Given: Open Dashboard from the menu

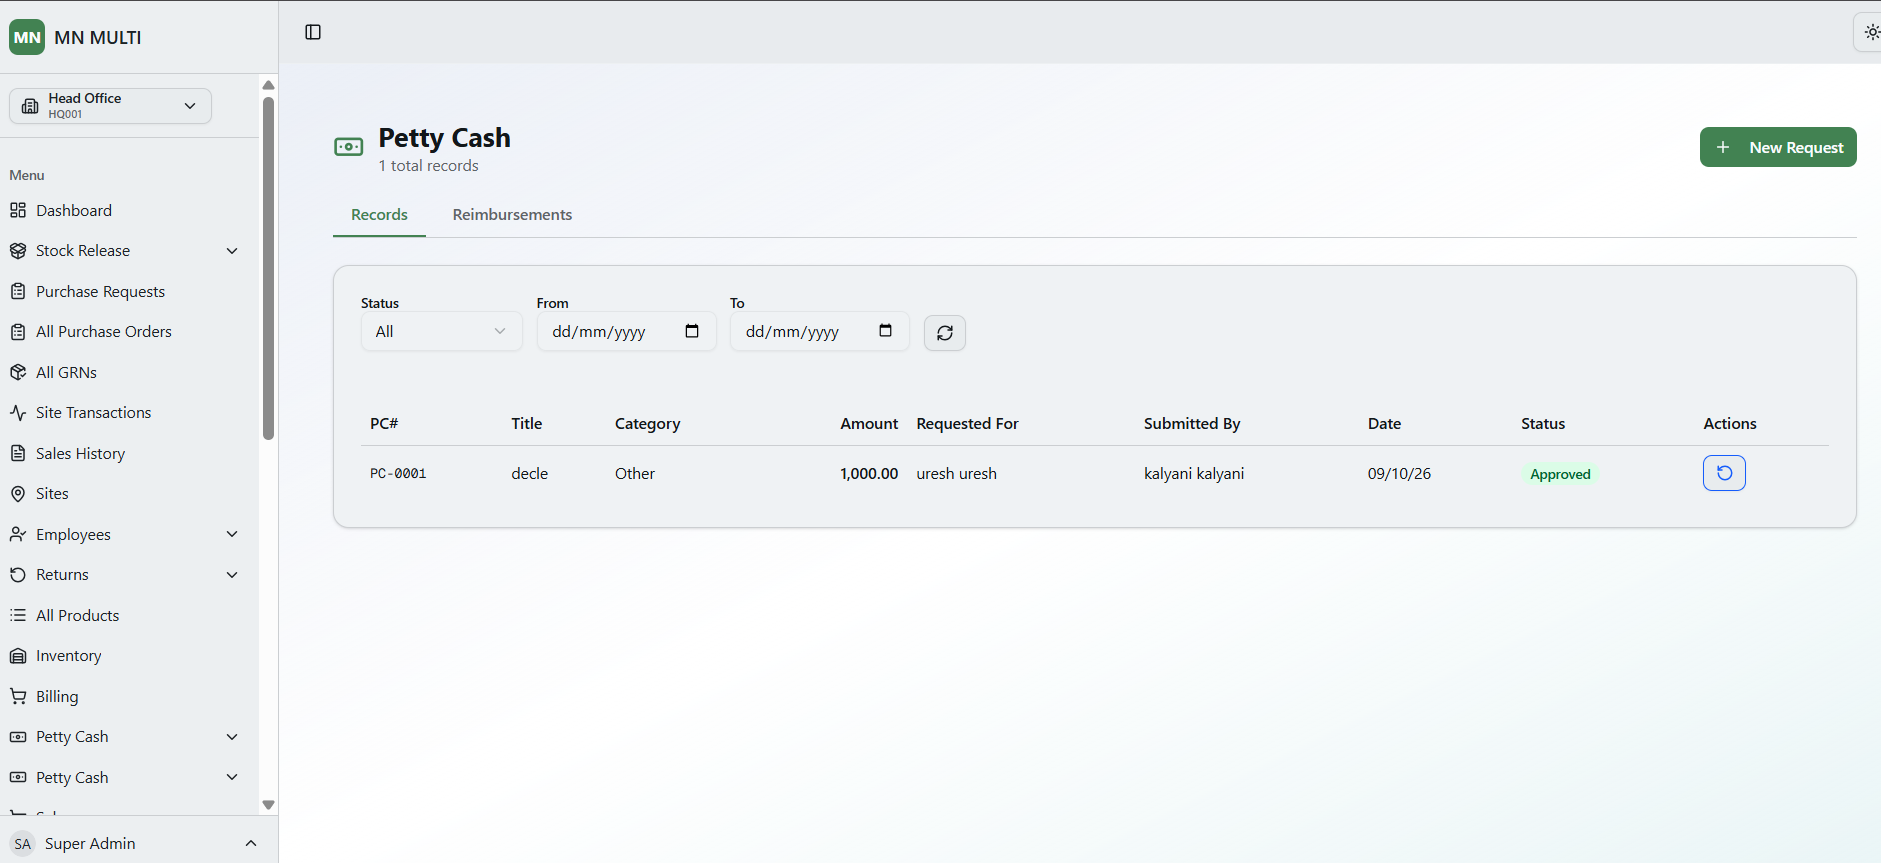Looking at the screenshot, I should click(x=74, y=210).
